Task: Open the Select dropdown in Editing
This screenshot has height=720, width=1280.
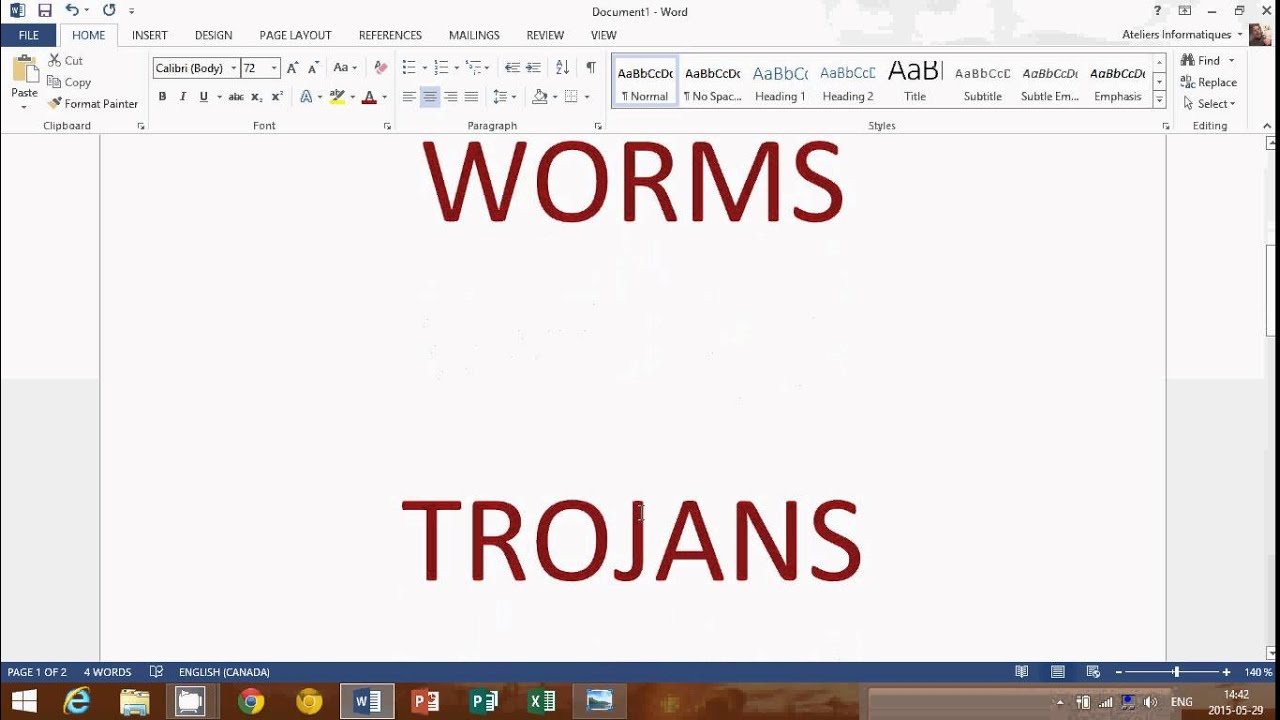Action: [1208, 104]
